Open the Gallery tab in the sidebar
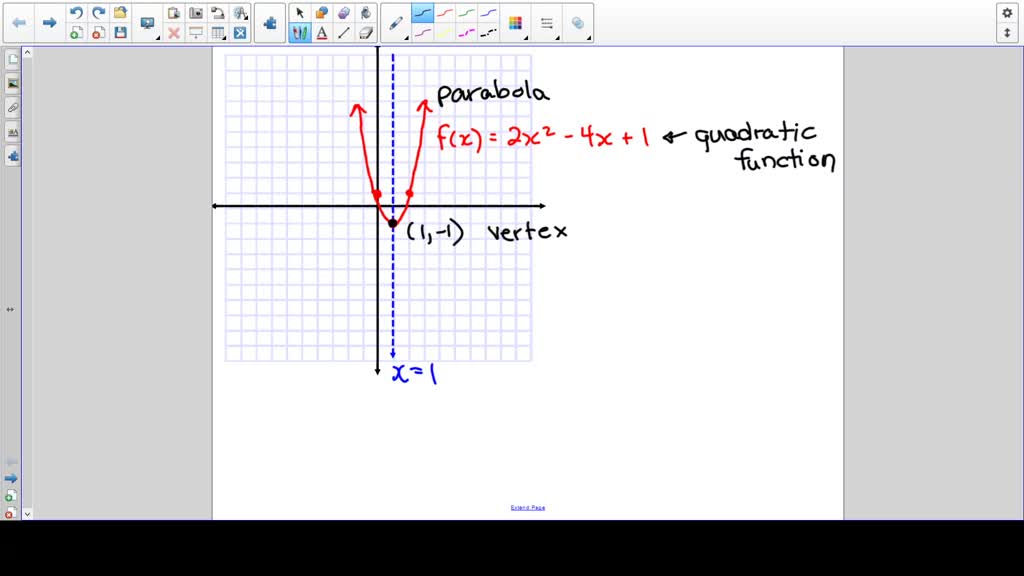This screenshot has height=576, width=1024. click(x=12, y=83)
